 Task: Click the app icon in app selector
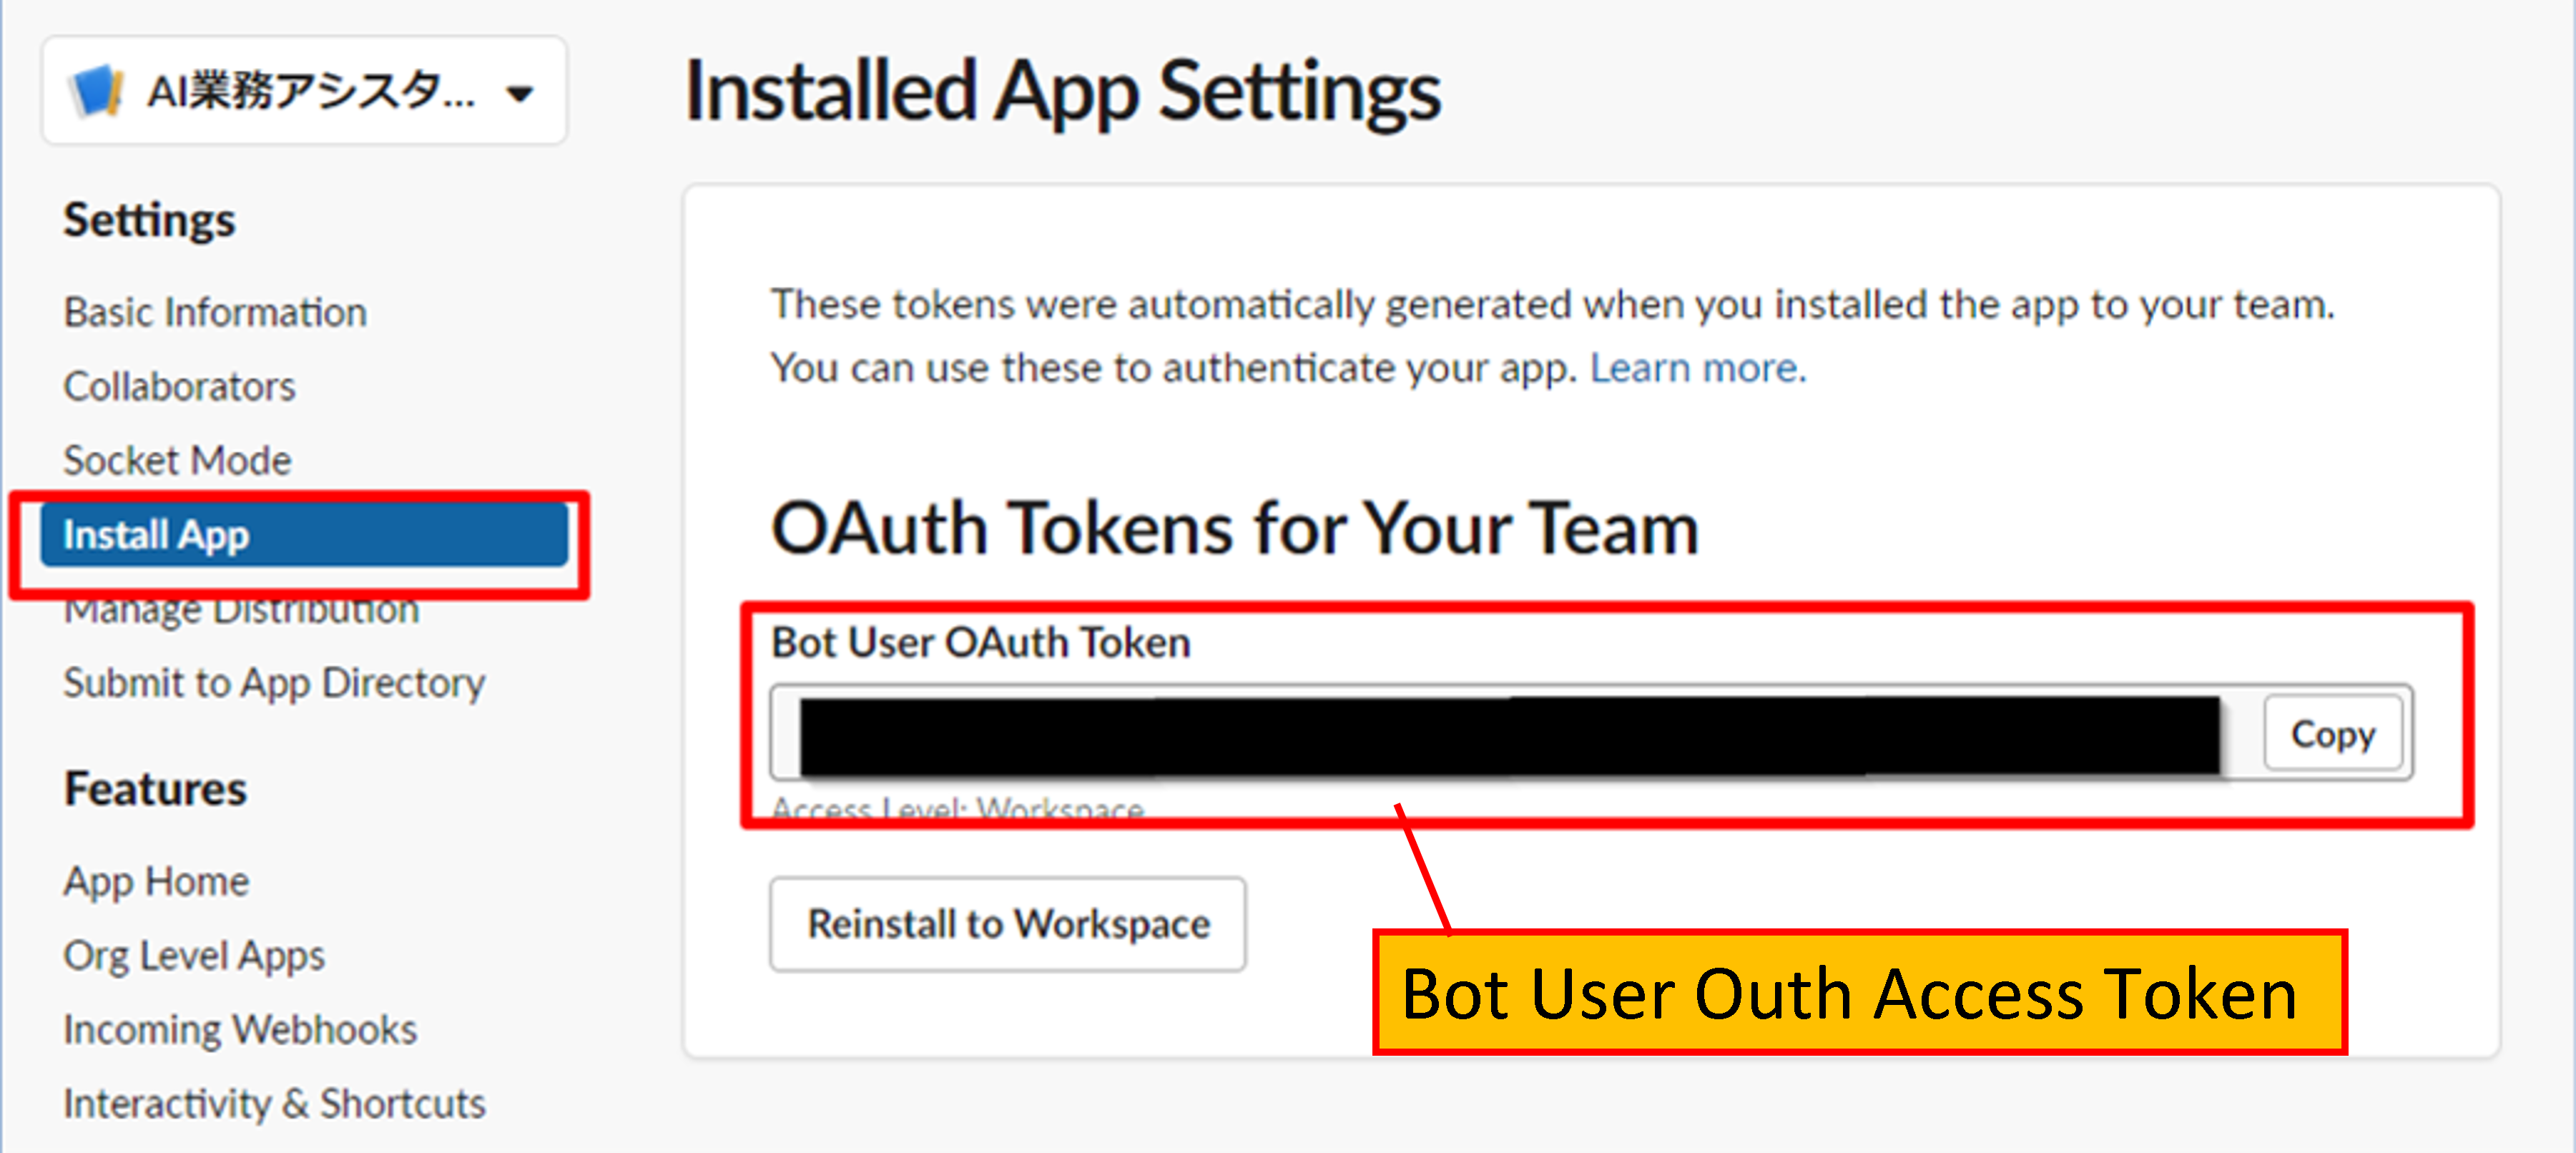95,91
